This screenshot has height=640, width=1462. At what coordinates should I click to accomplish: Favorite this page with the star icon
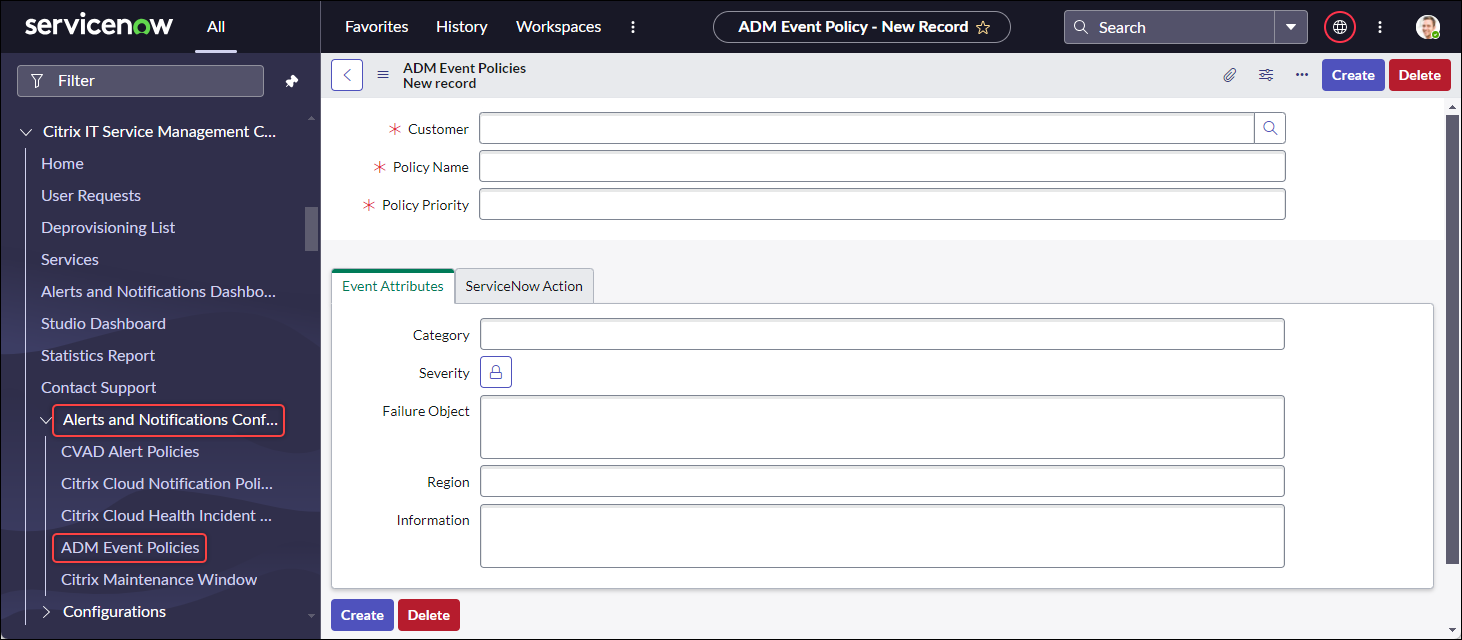pos(983,28)
